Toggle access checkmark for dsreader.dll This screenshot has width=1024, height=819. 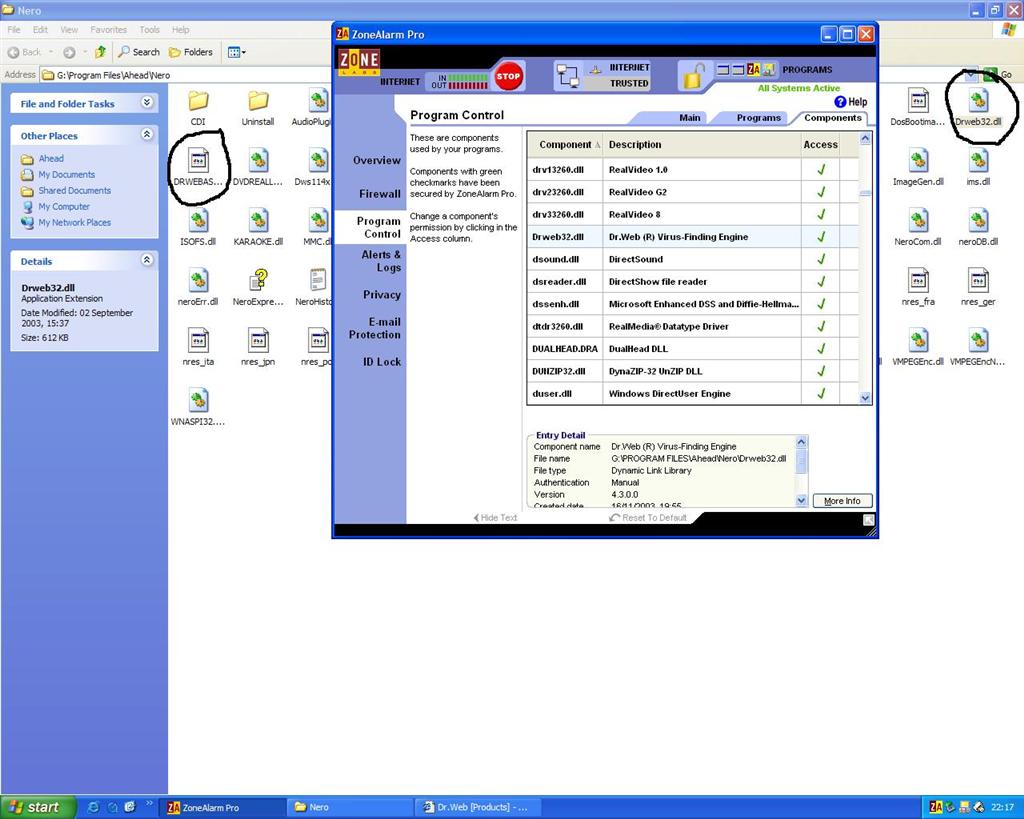tap(821, 281)
